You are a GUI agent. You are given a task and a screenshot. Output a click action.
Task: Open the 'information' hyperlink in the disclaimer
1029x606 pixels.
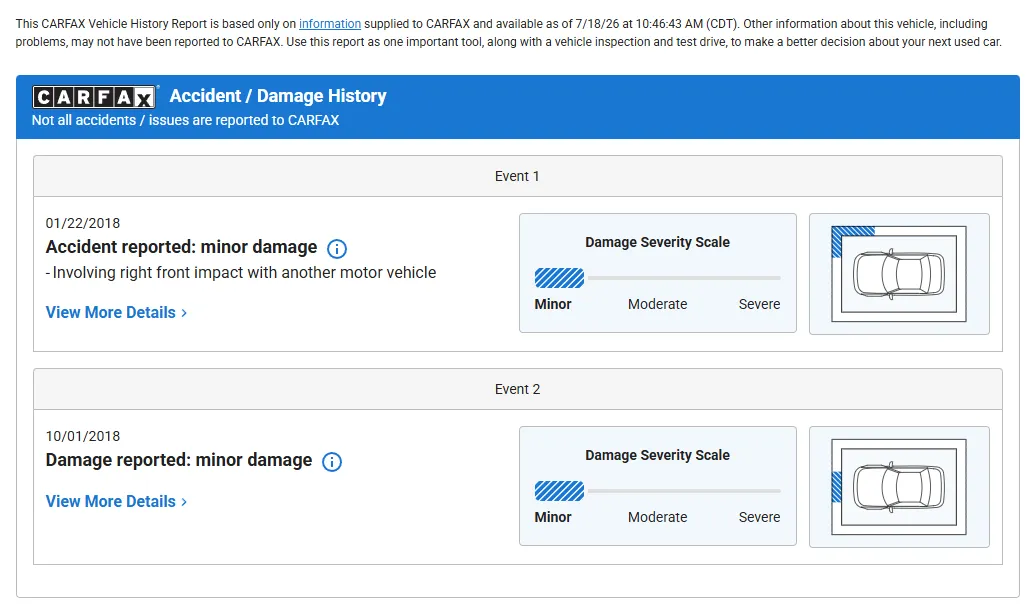point(330,24)
